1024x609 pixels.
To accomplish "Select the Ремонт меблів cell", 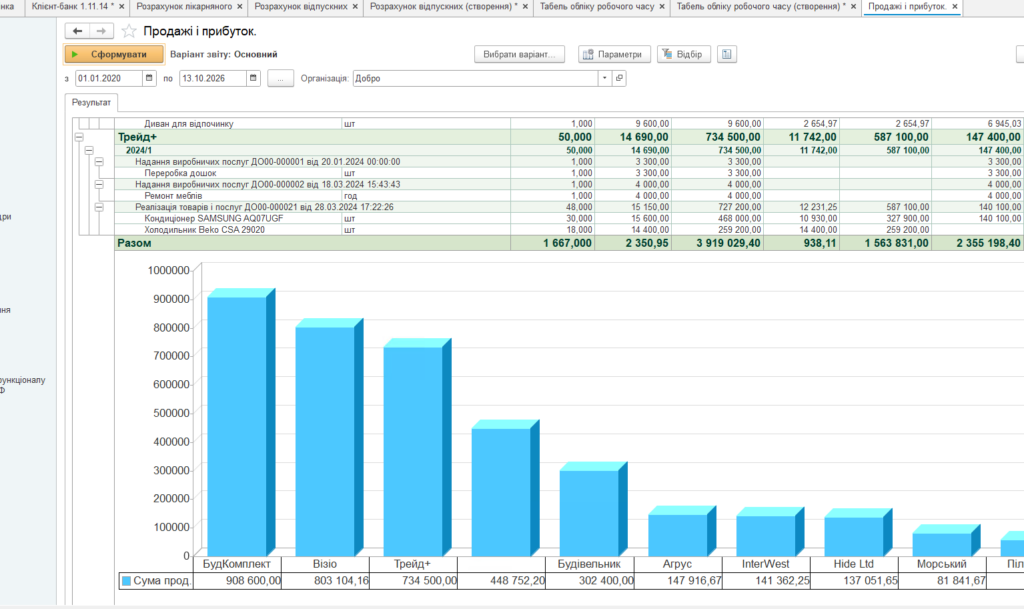I will 228,196.
